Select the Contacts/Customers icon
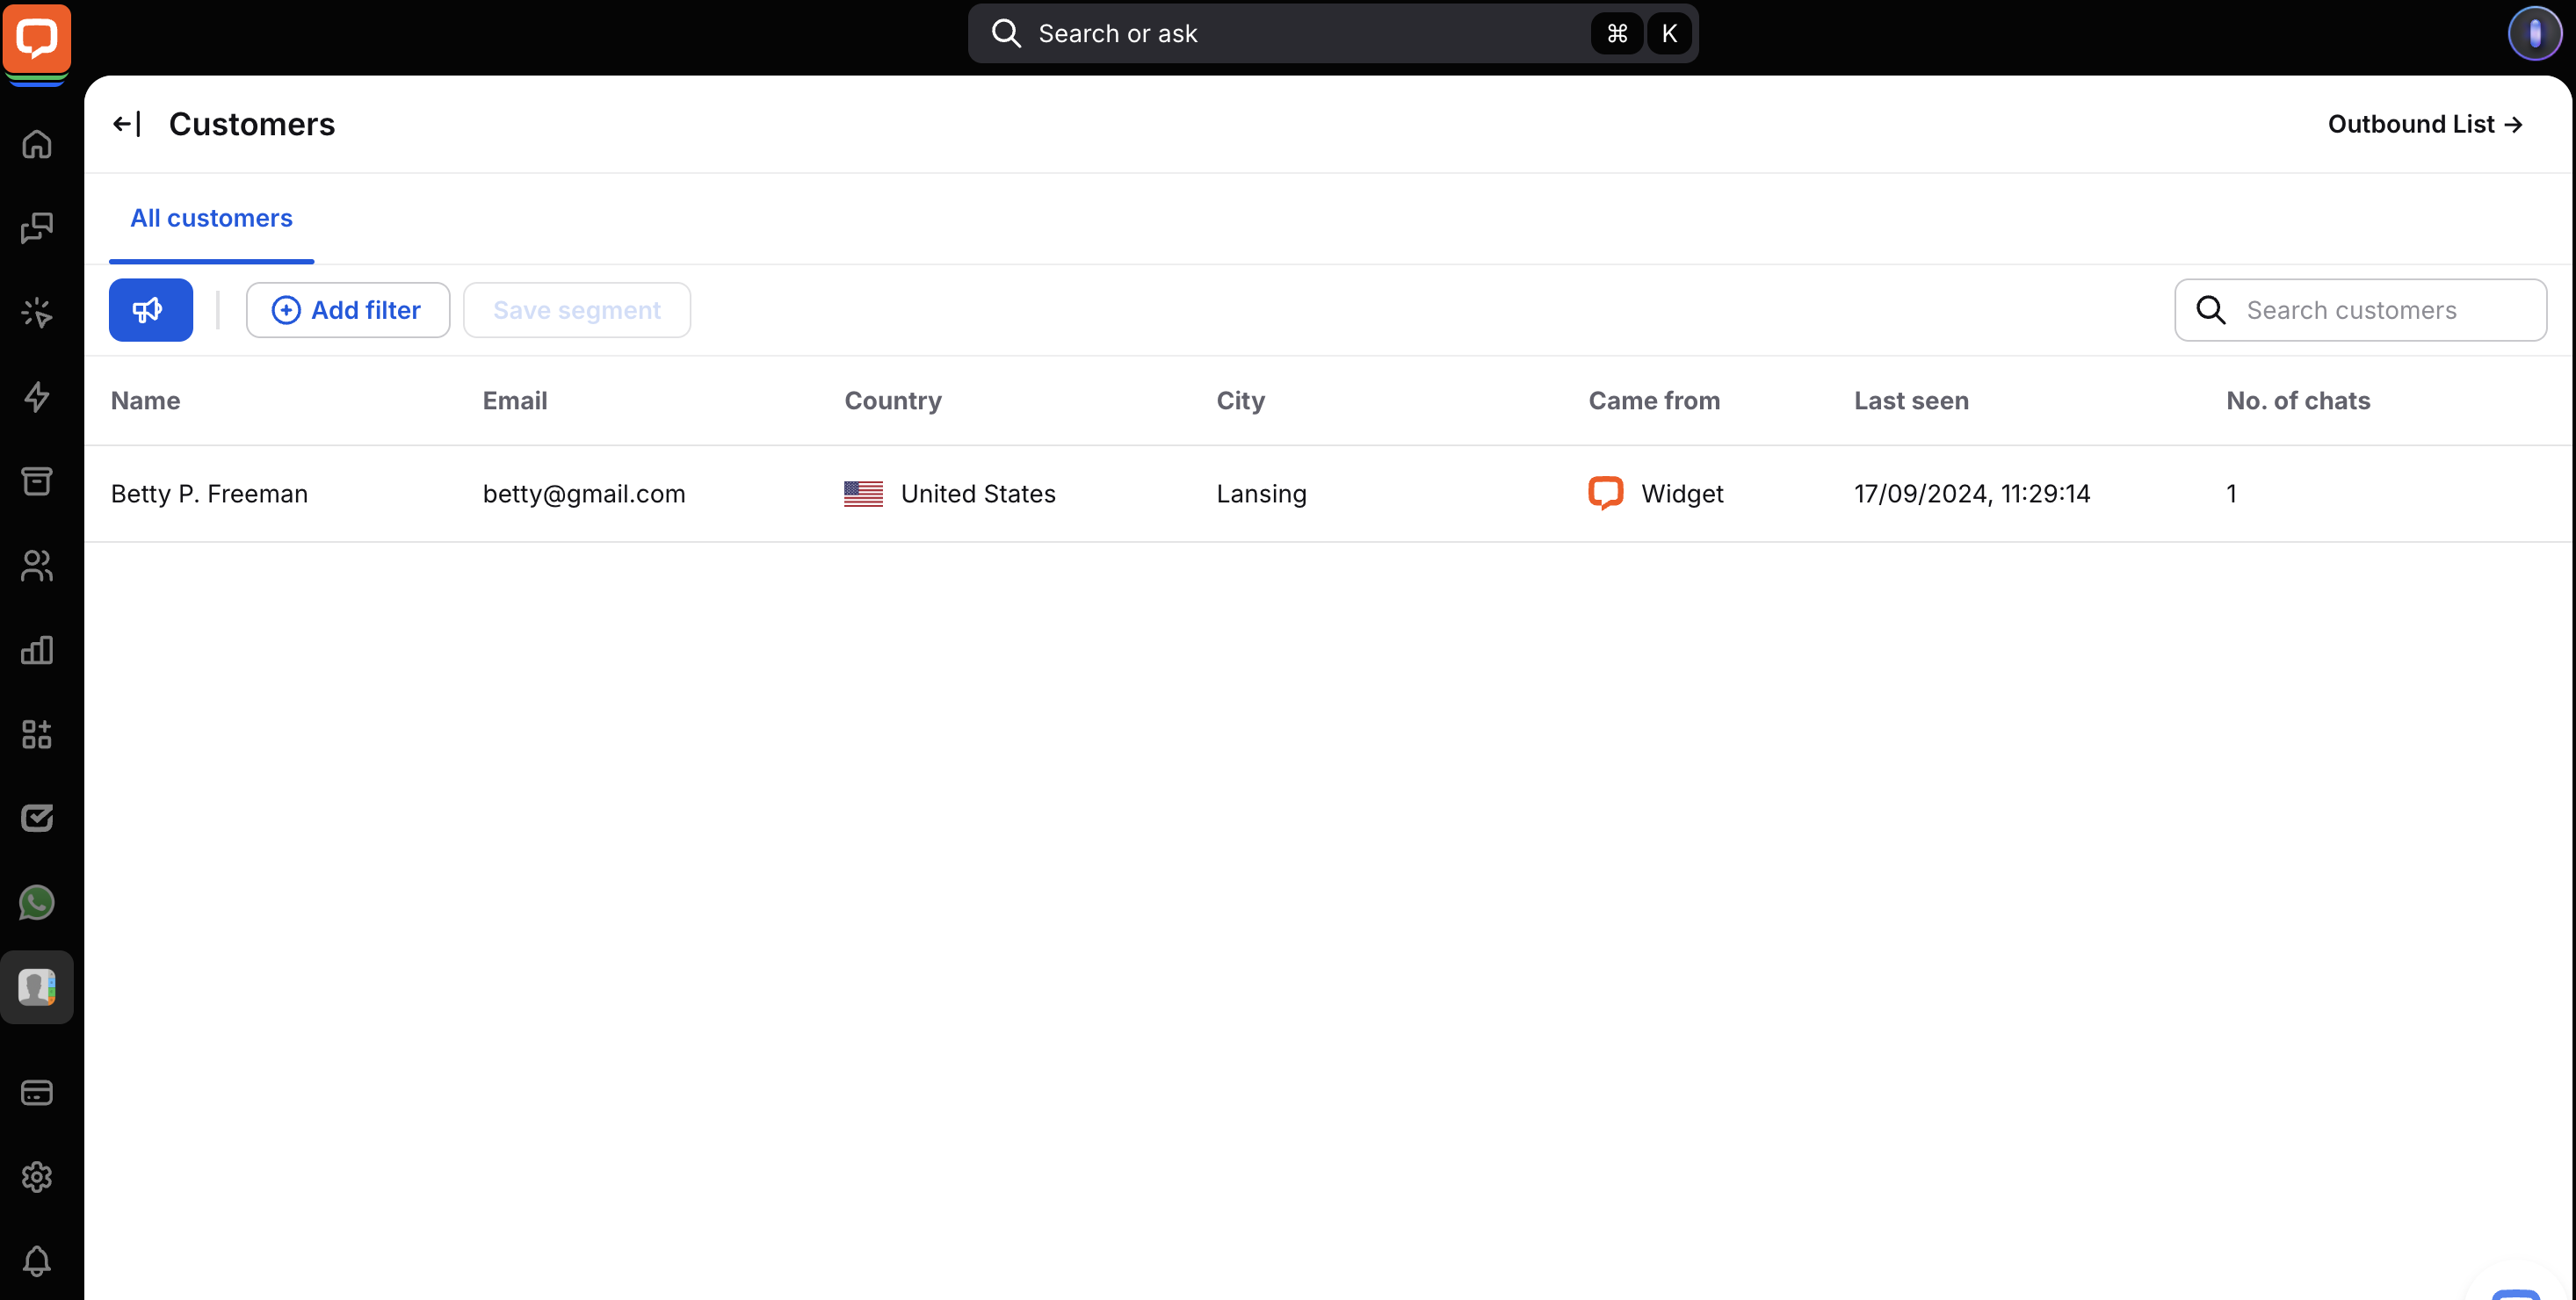Viewport: 2576px width, 1300px height. tap(38, 566)
